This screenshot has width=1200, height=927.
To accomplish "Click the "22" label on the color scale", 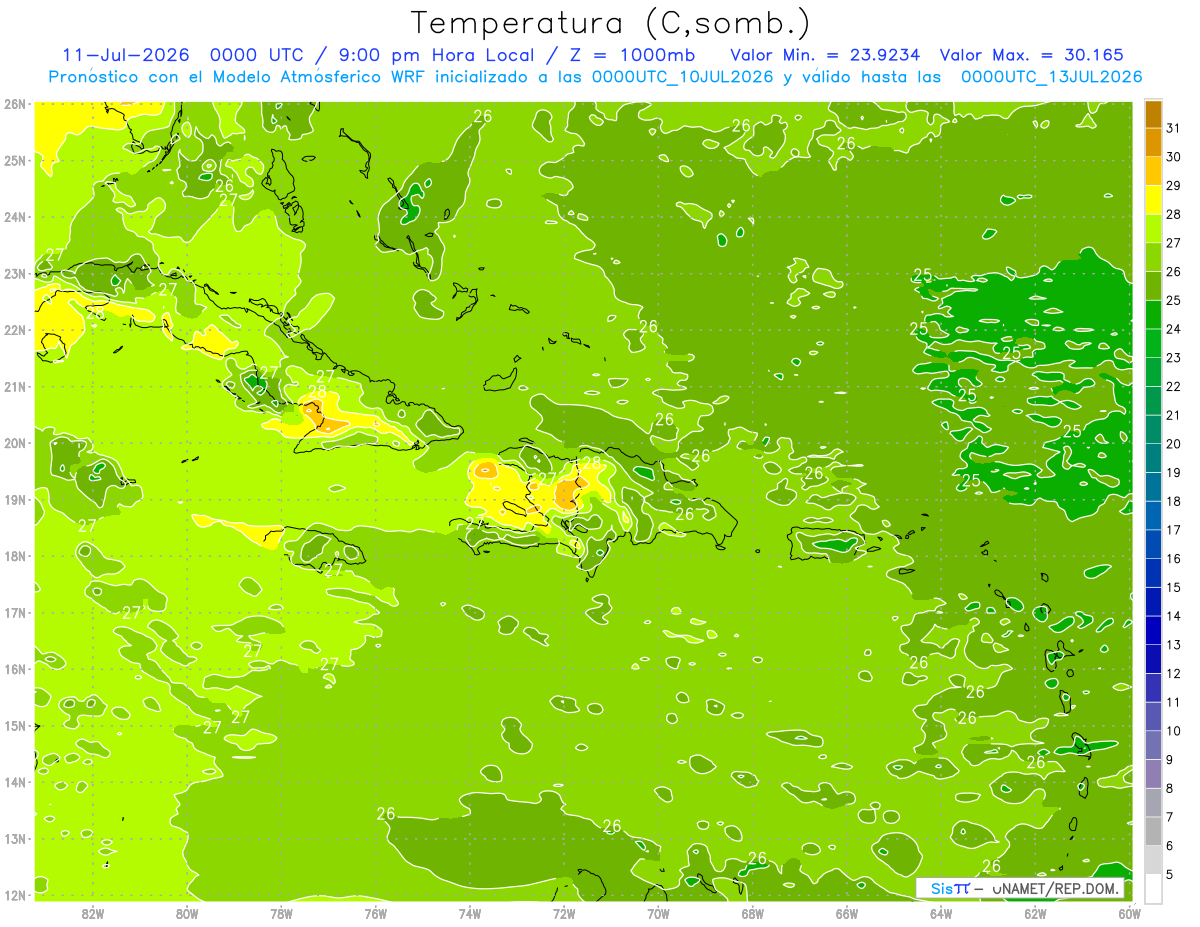I will click(1174, 387).
